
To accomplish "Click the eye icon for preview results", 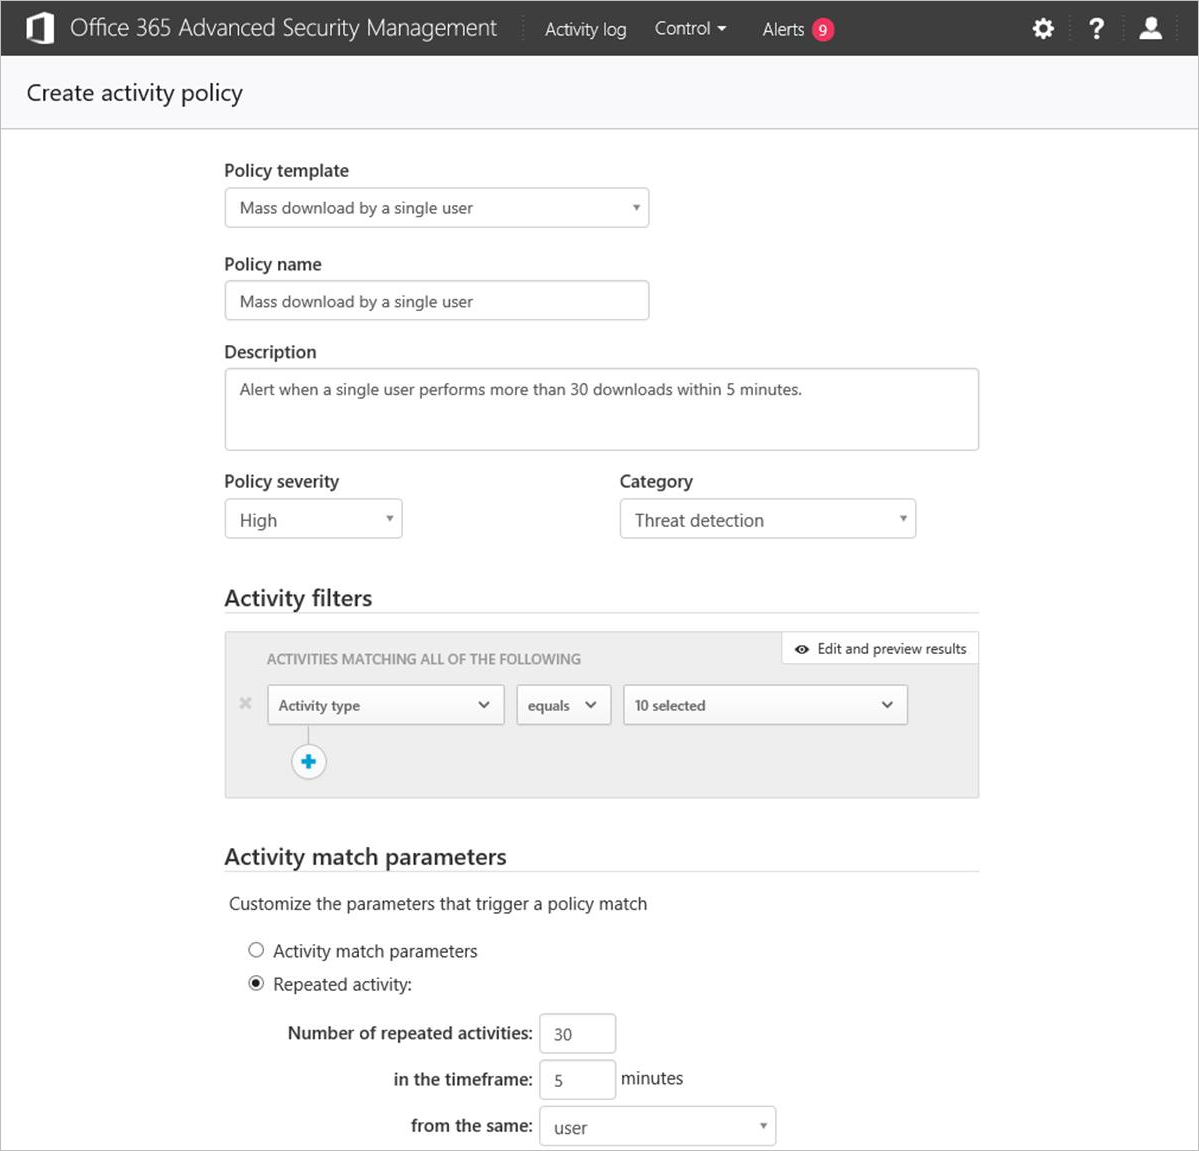I will (x=802, y=649).
